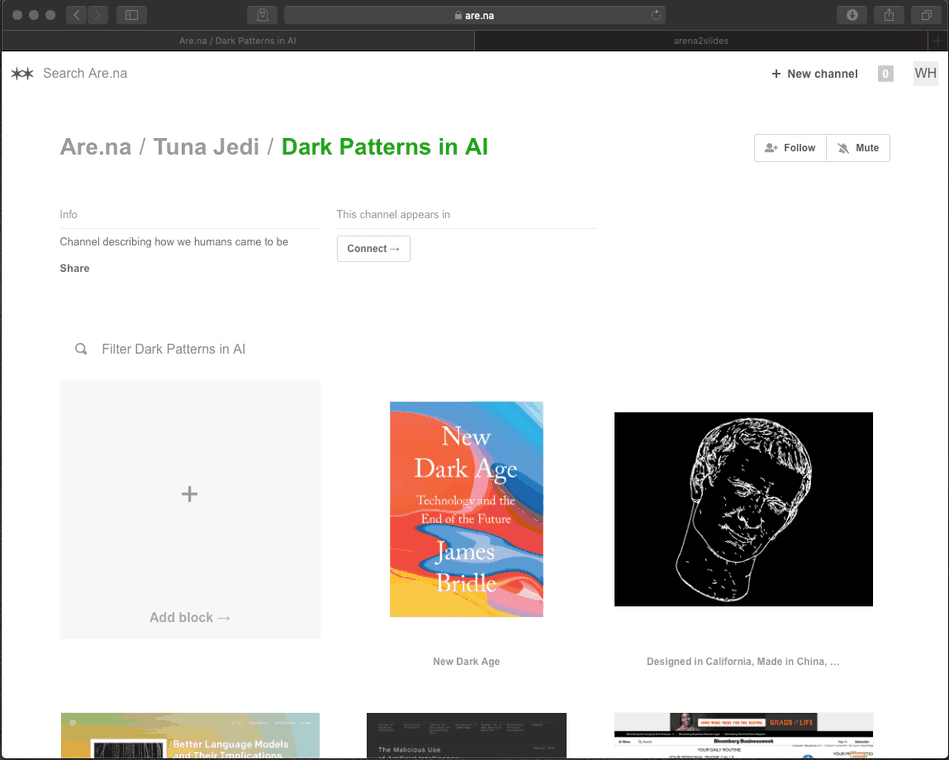
Task: Click Add block link
Action: coord(189,617)
